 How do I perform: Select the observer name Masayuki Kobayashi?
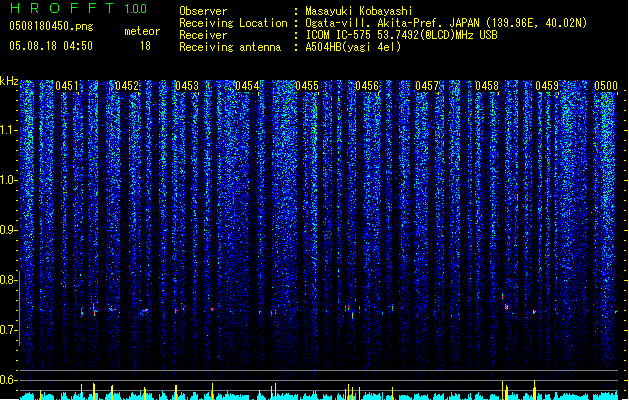click(x=359, y=11)
